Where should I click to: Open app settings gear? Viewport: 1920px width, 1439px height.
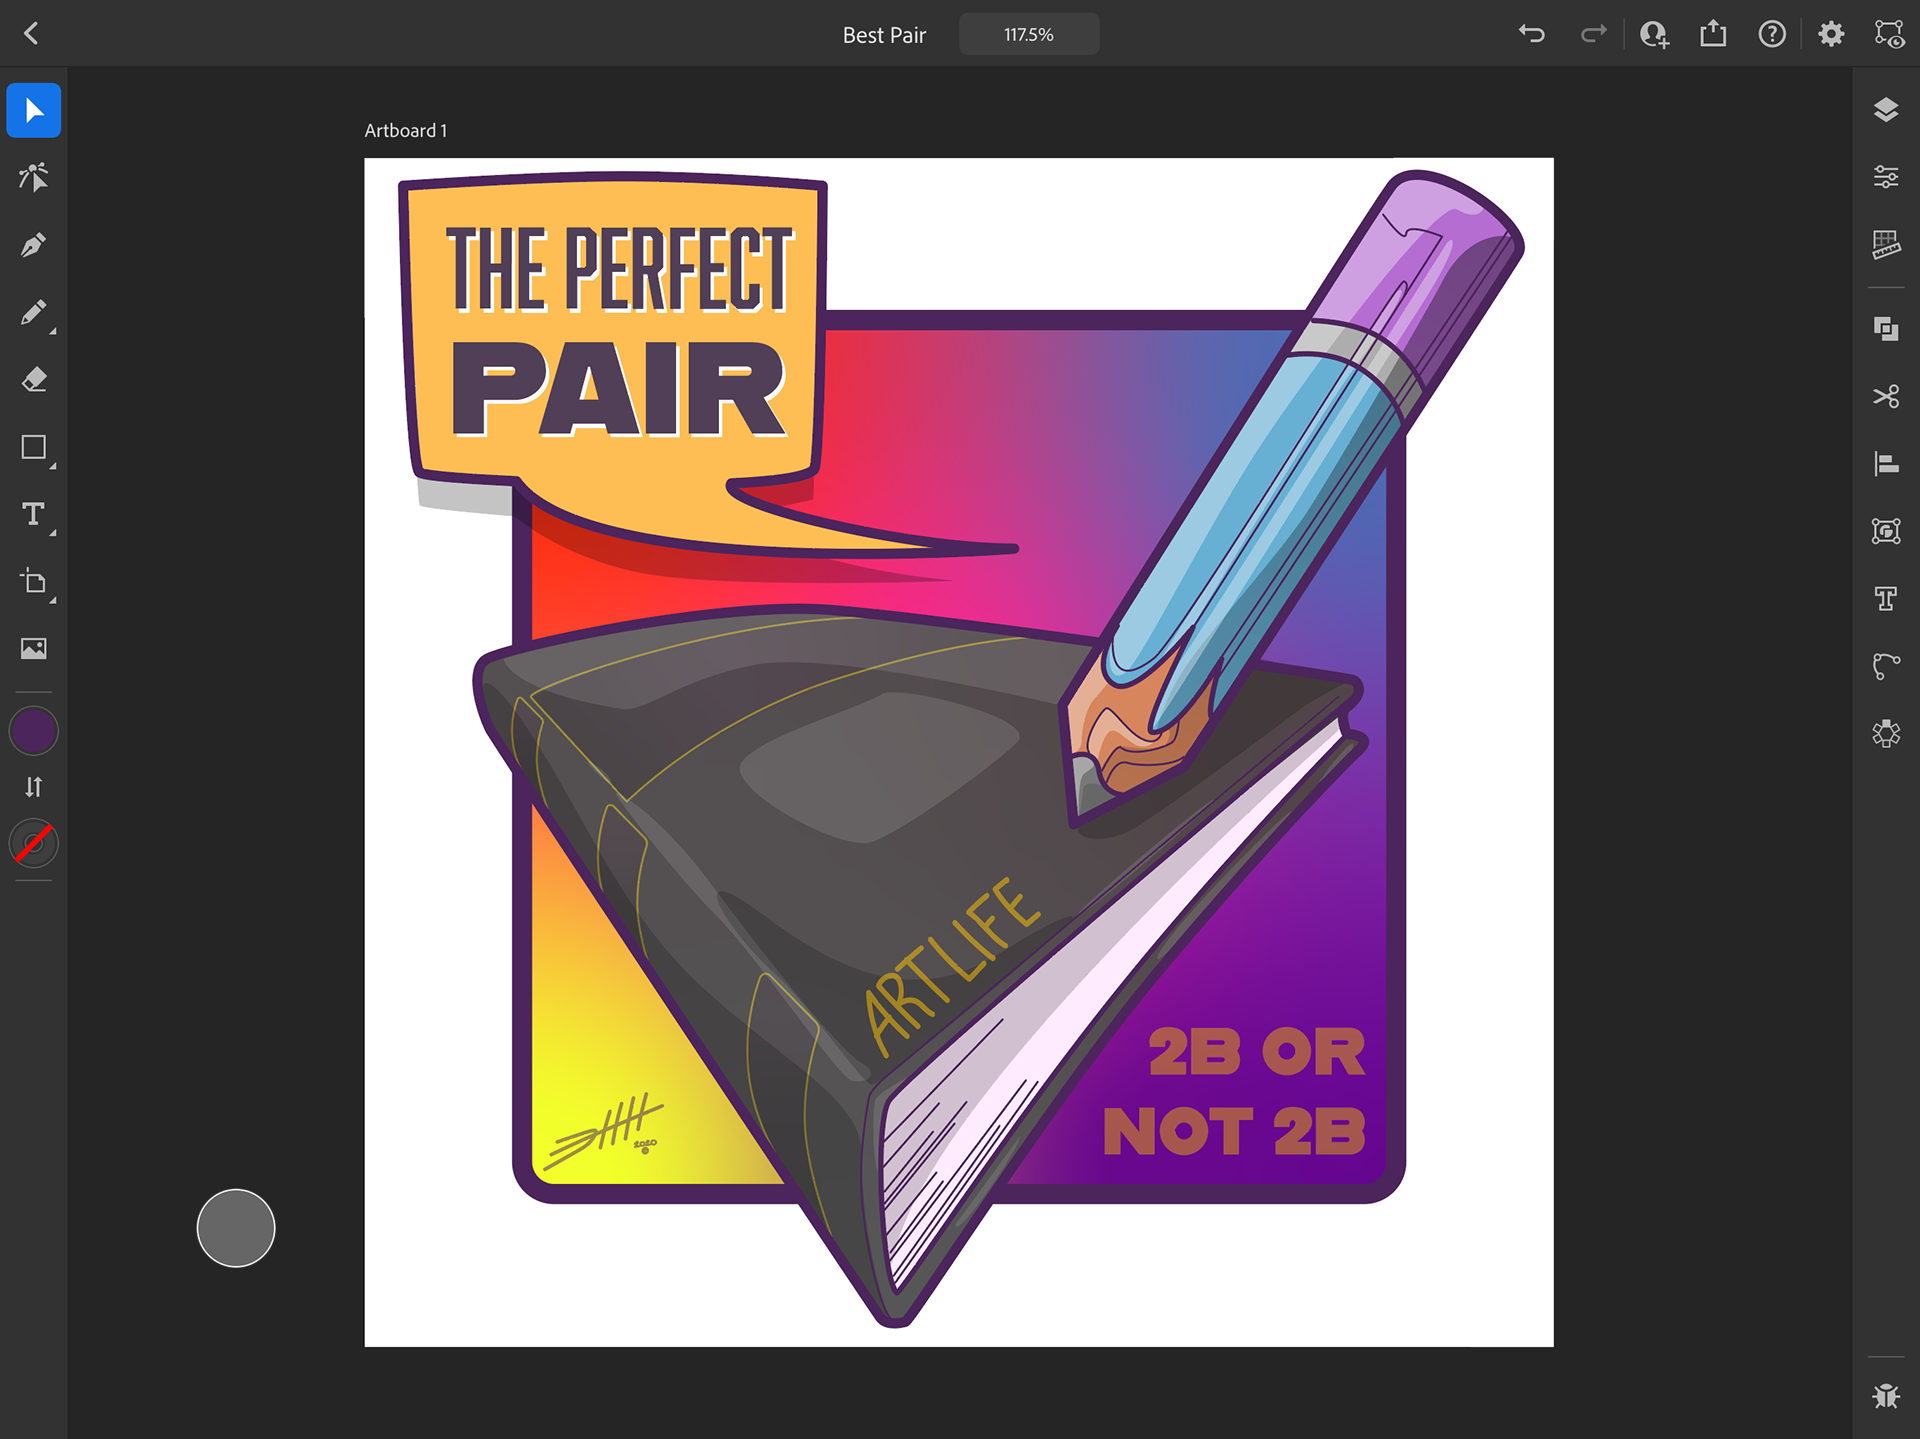coord(1831,34)
